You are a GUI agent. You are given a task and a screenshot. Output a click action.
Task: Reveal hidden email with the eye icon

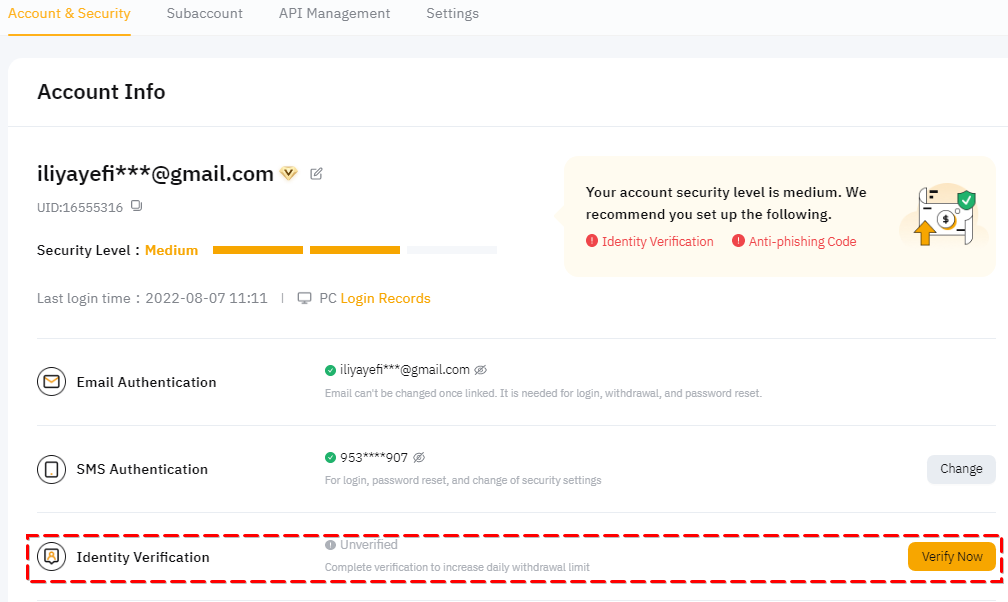[x=481, y=370]
